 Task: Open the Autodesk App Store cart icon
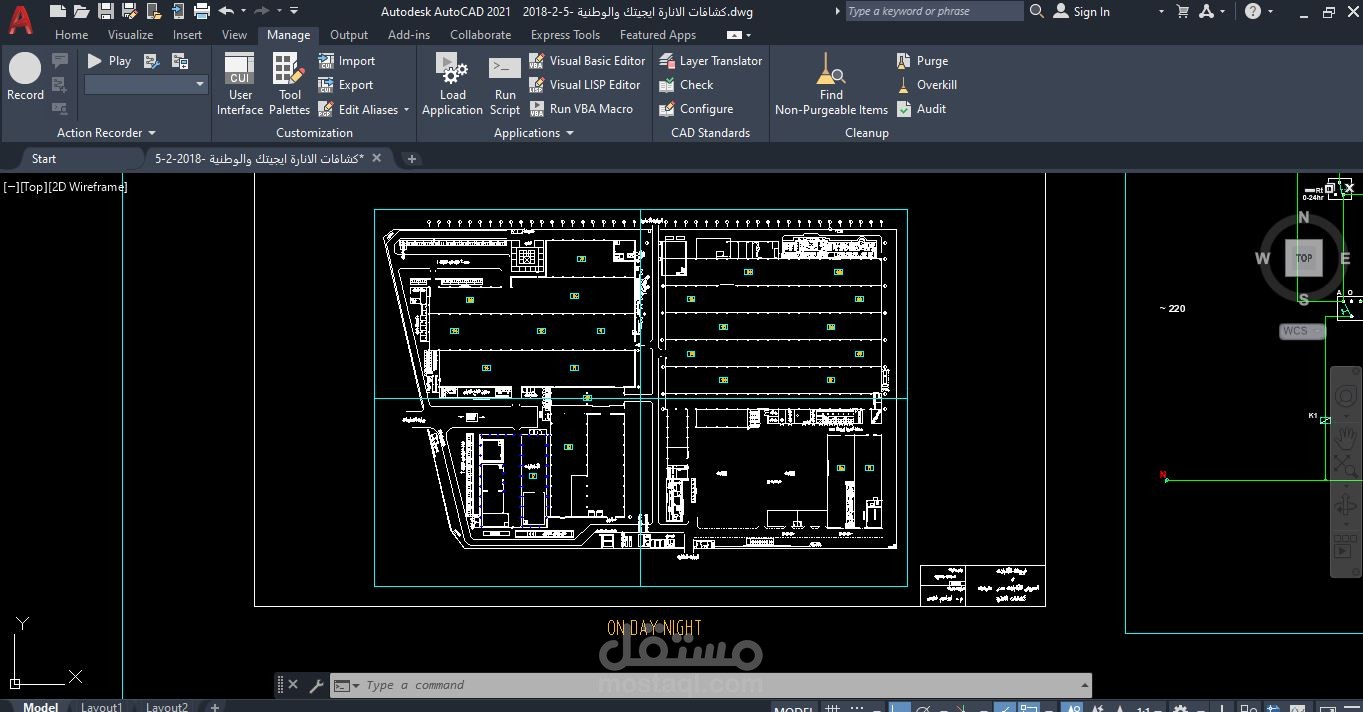tap(1183, 12)
